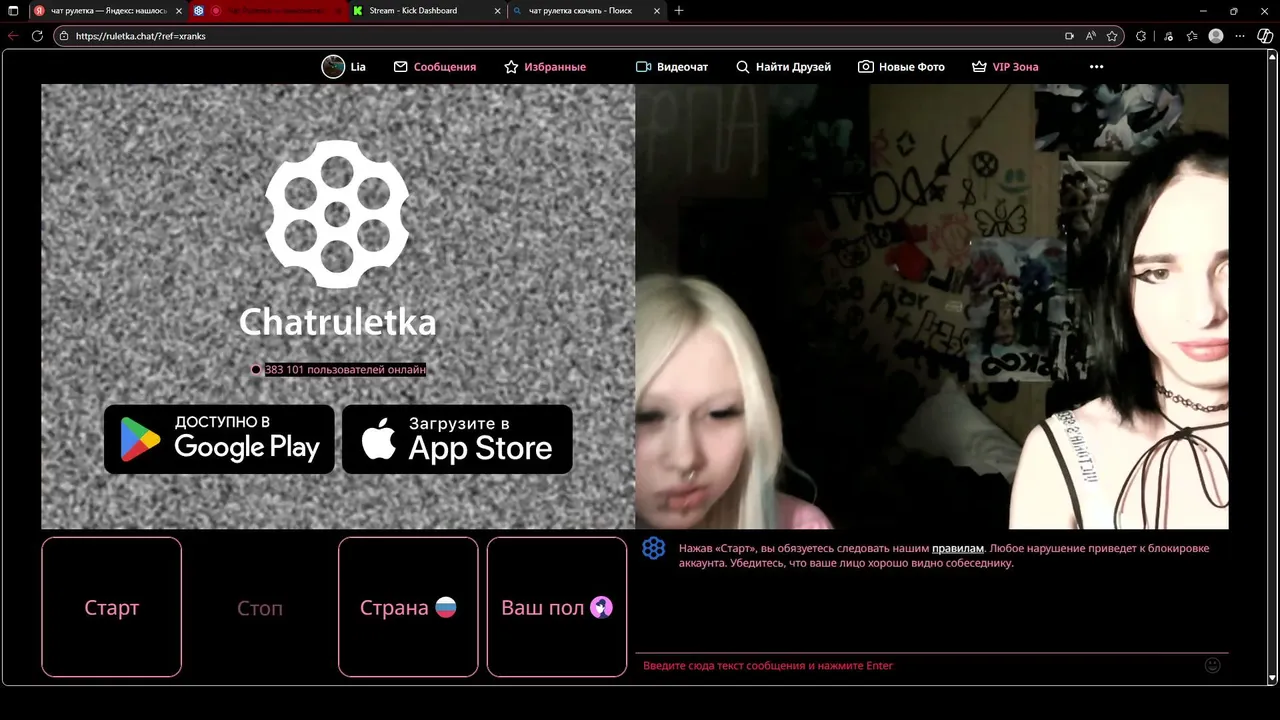The height and width of the screenshot is (720, 1280).
Task: Open the media control music icon
Action: tap(1168, 36)
